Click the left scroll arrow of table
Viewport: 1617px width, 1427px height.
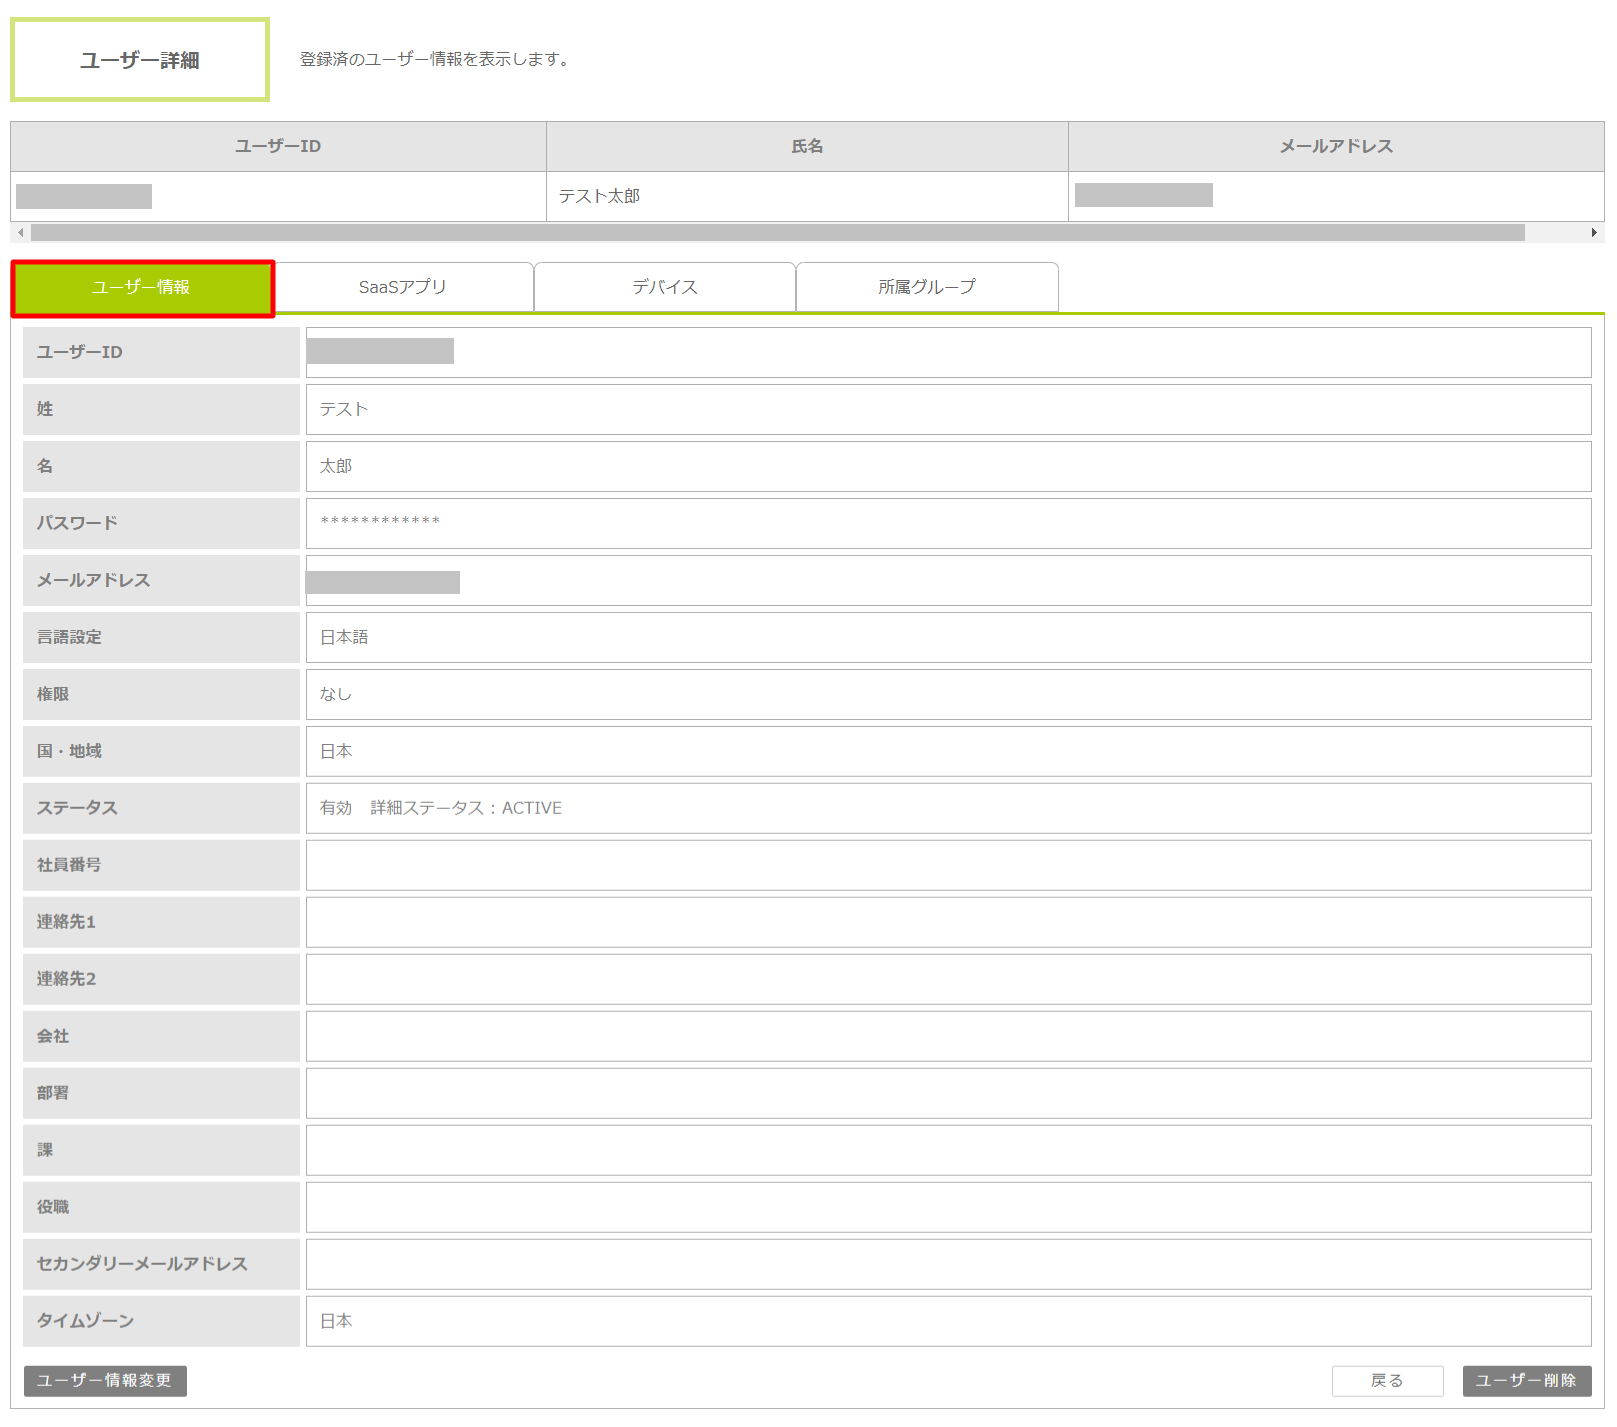[x=20, y=233]
